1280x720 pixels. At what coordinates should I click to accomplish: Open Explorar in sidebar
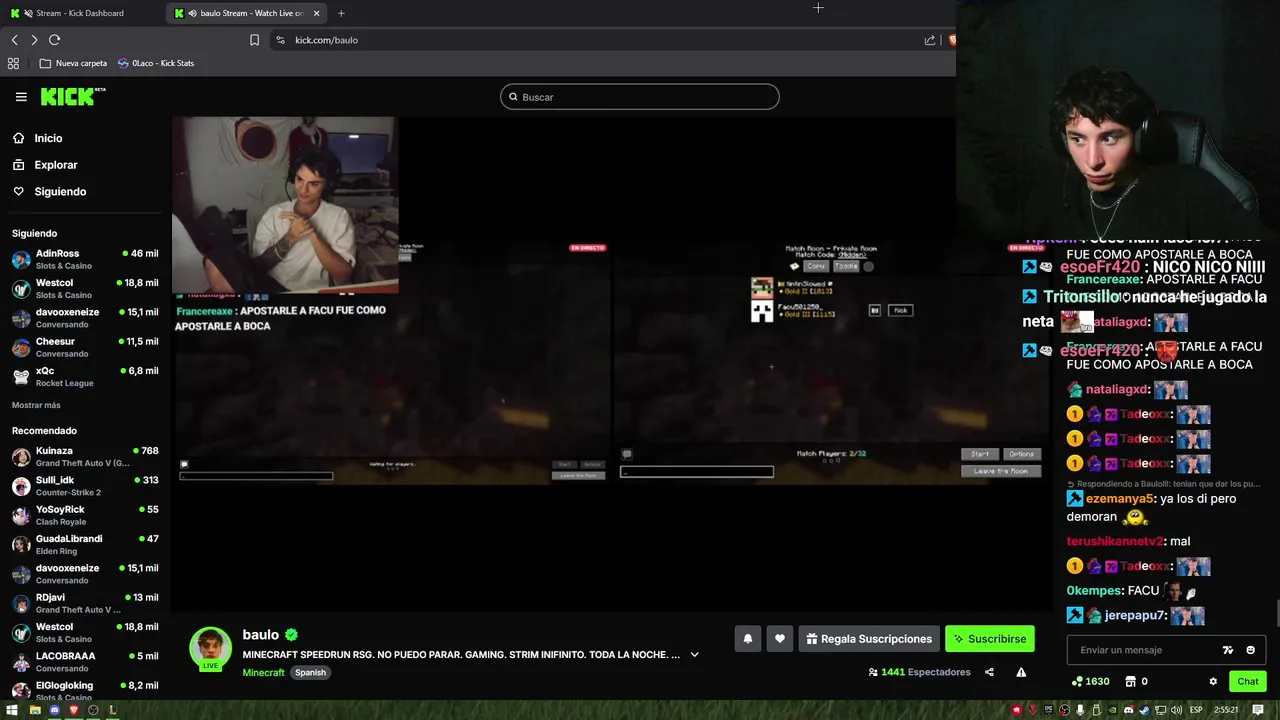[x=56, y=165]
